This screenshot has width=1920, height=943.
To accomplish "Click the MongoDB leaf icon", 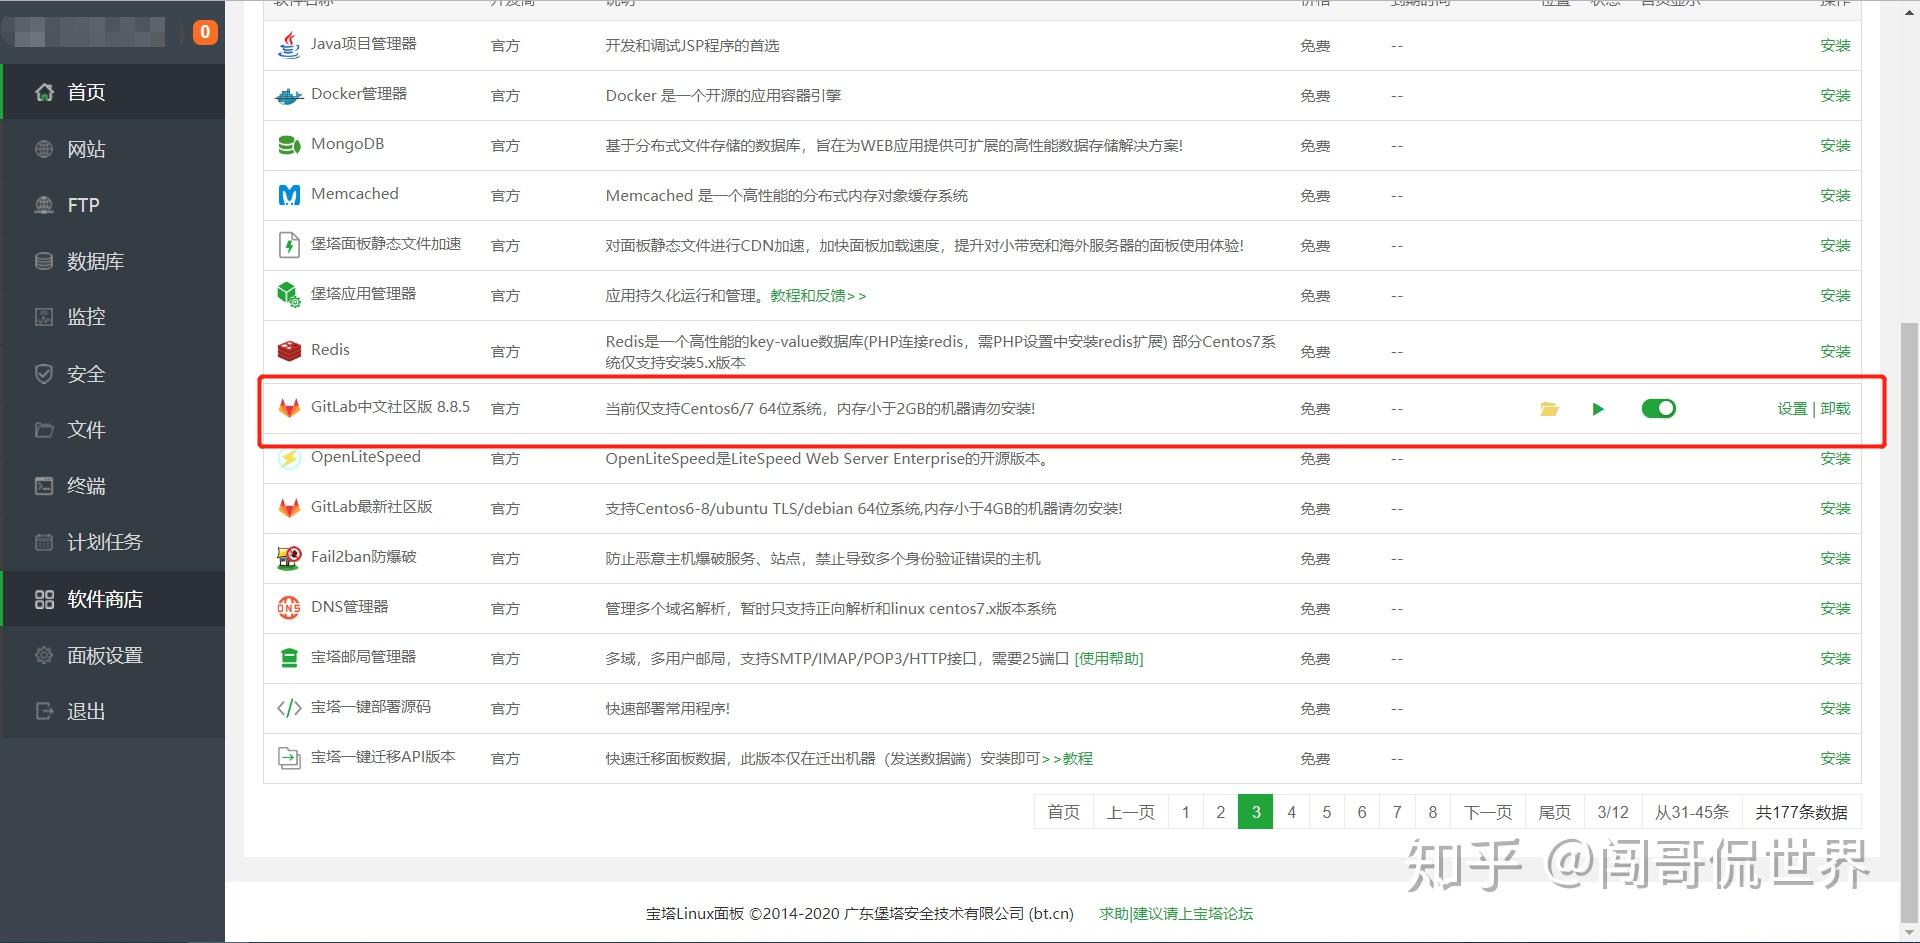I will 288,144.
